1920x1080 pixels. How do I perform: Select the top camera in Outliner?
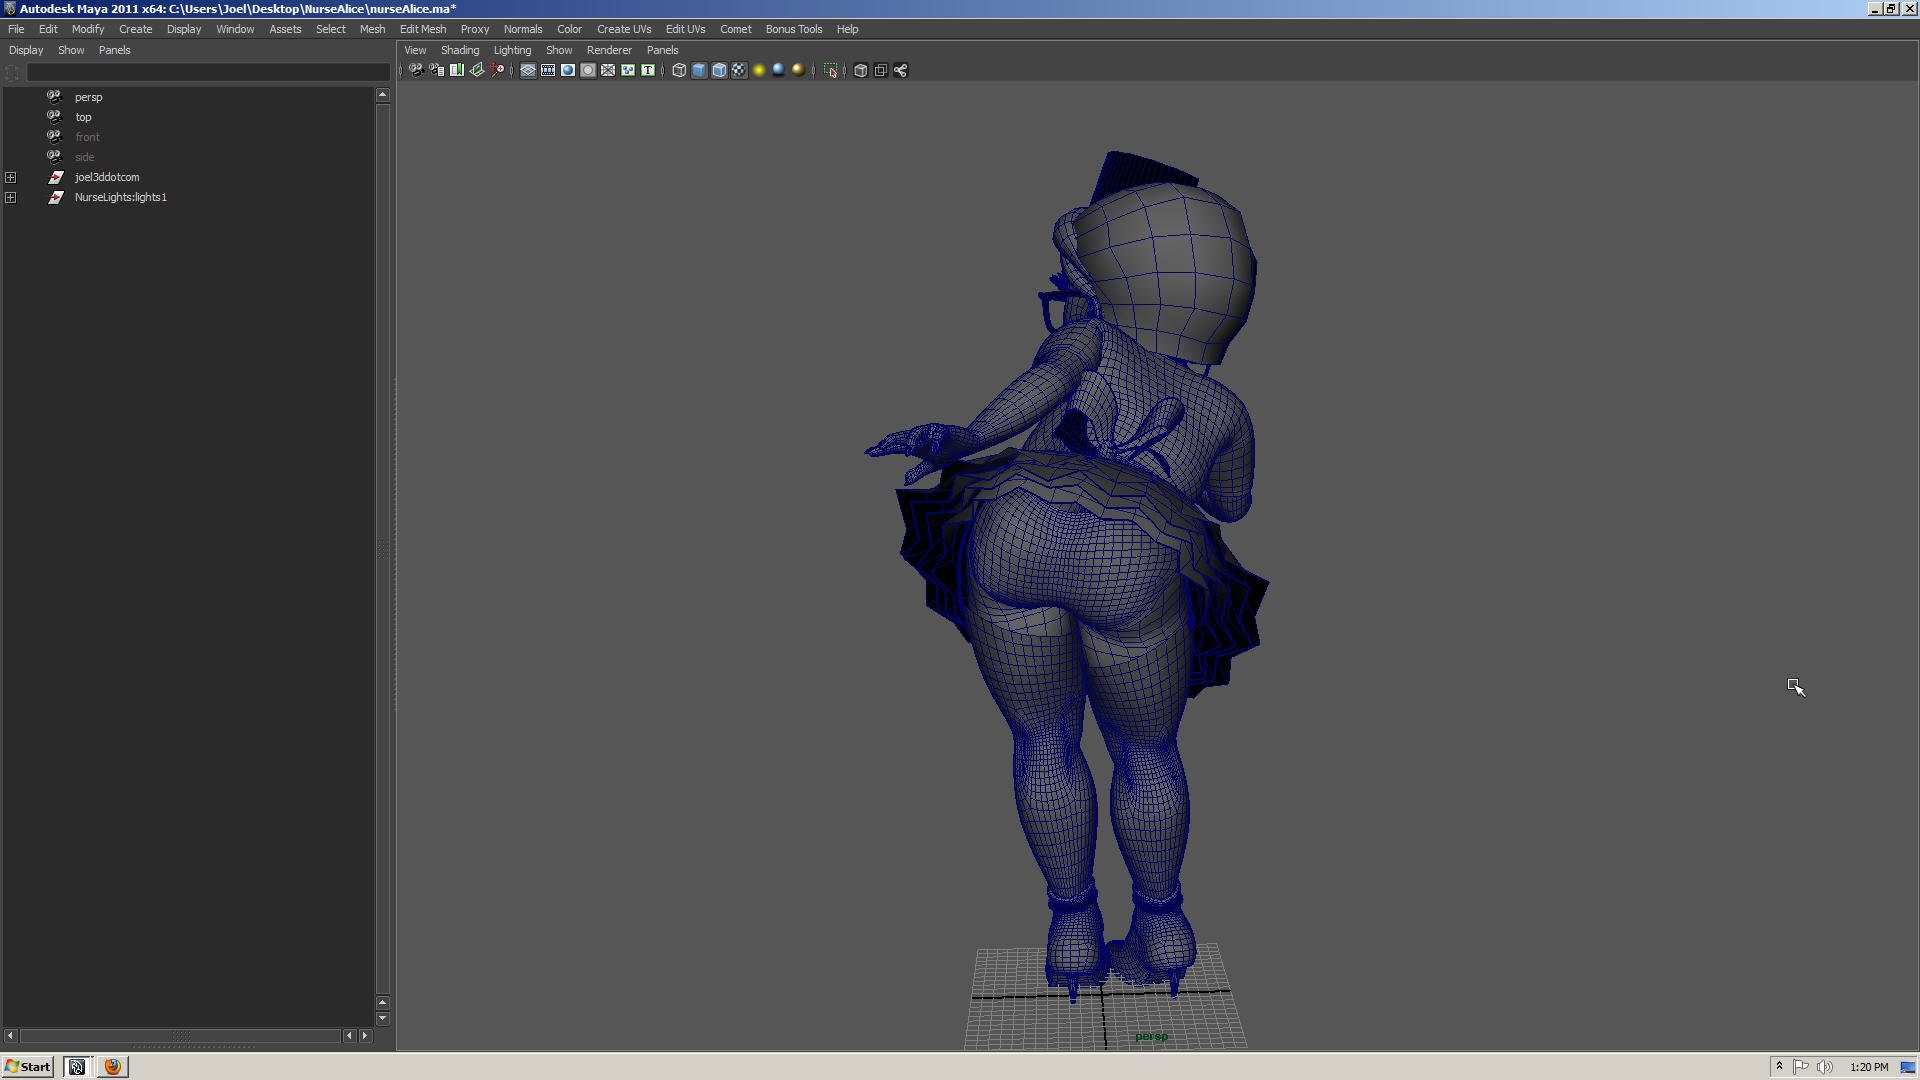(83, 117)
